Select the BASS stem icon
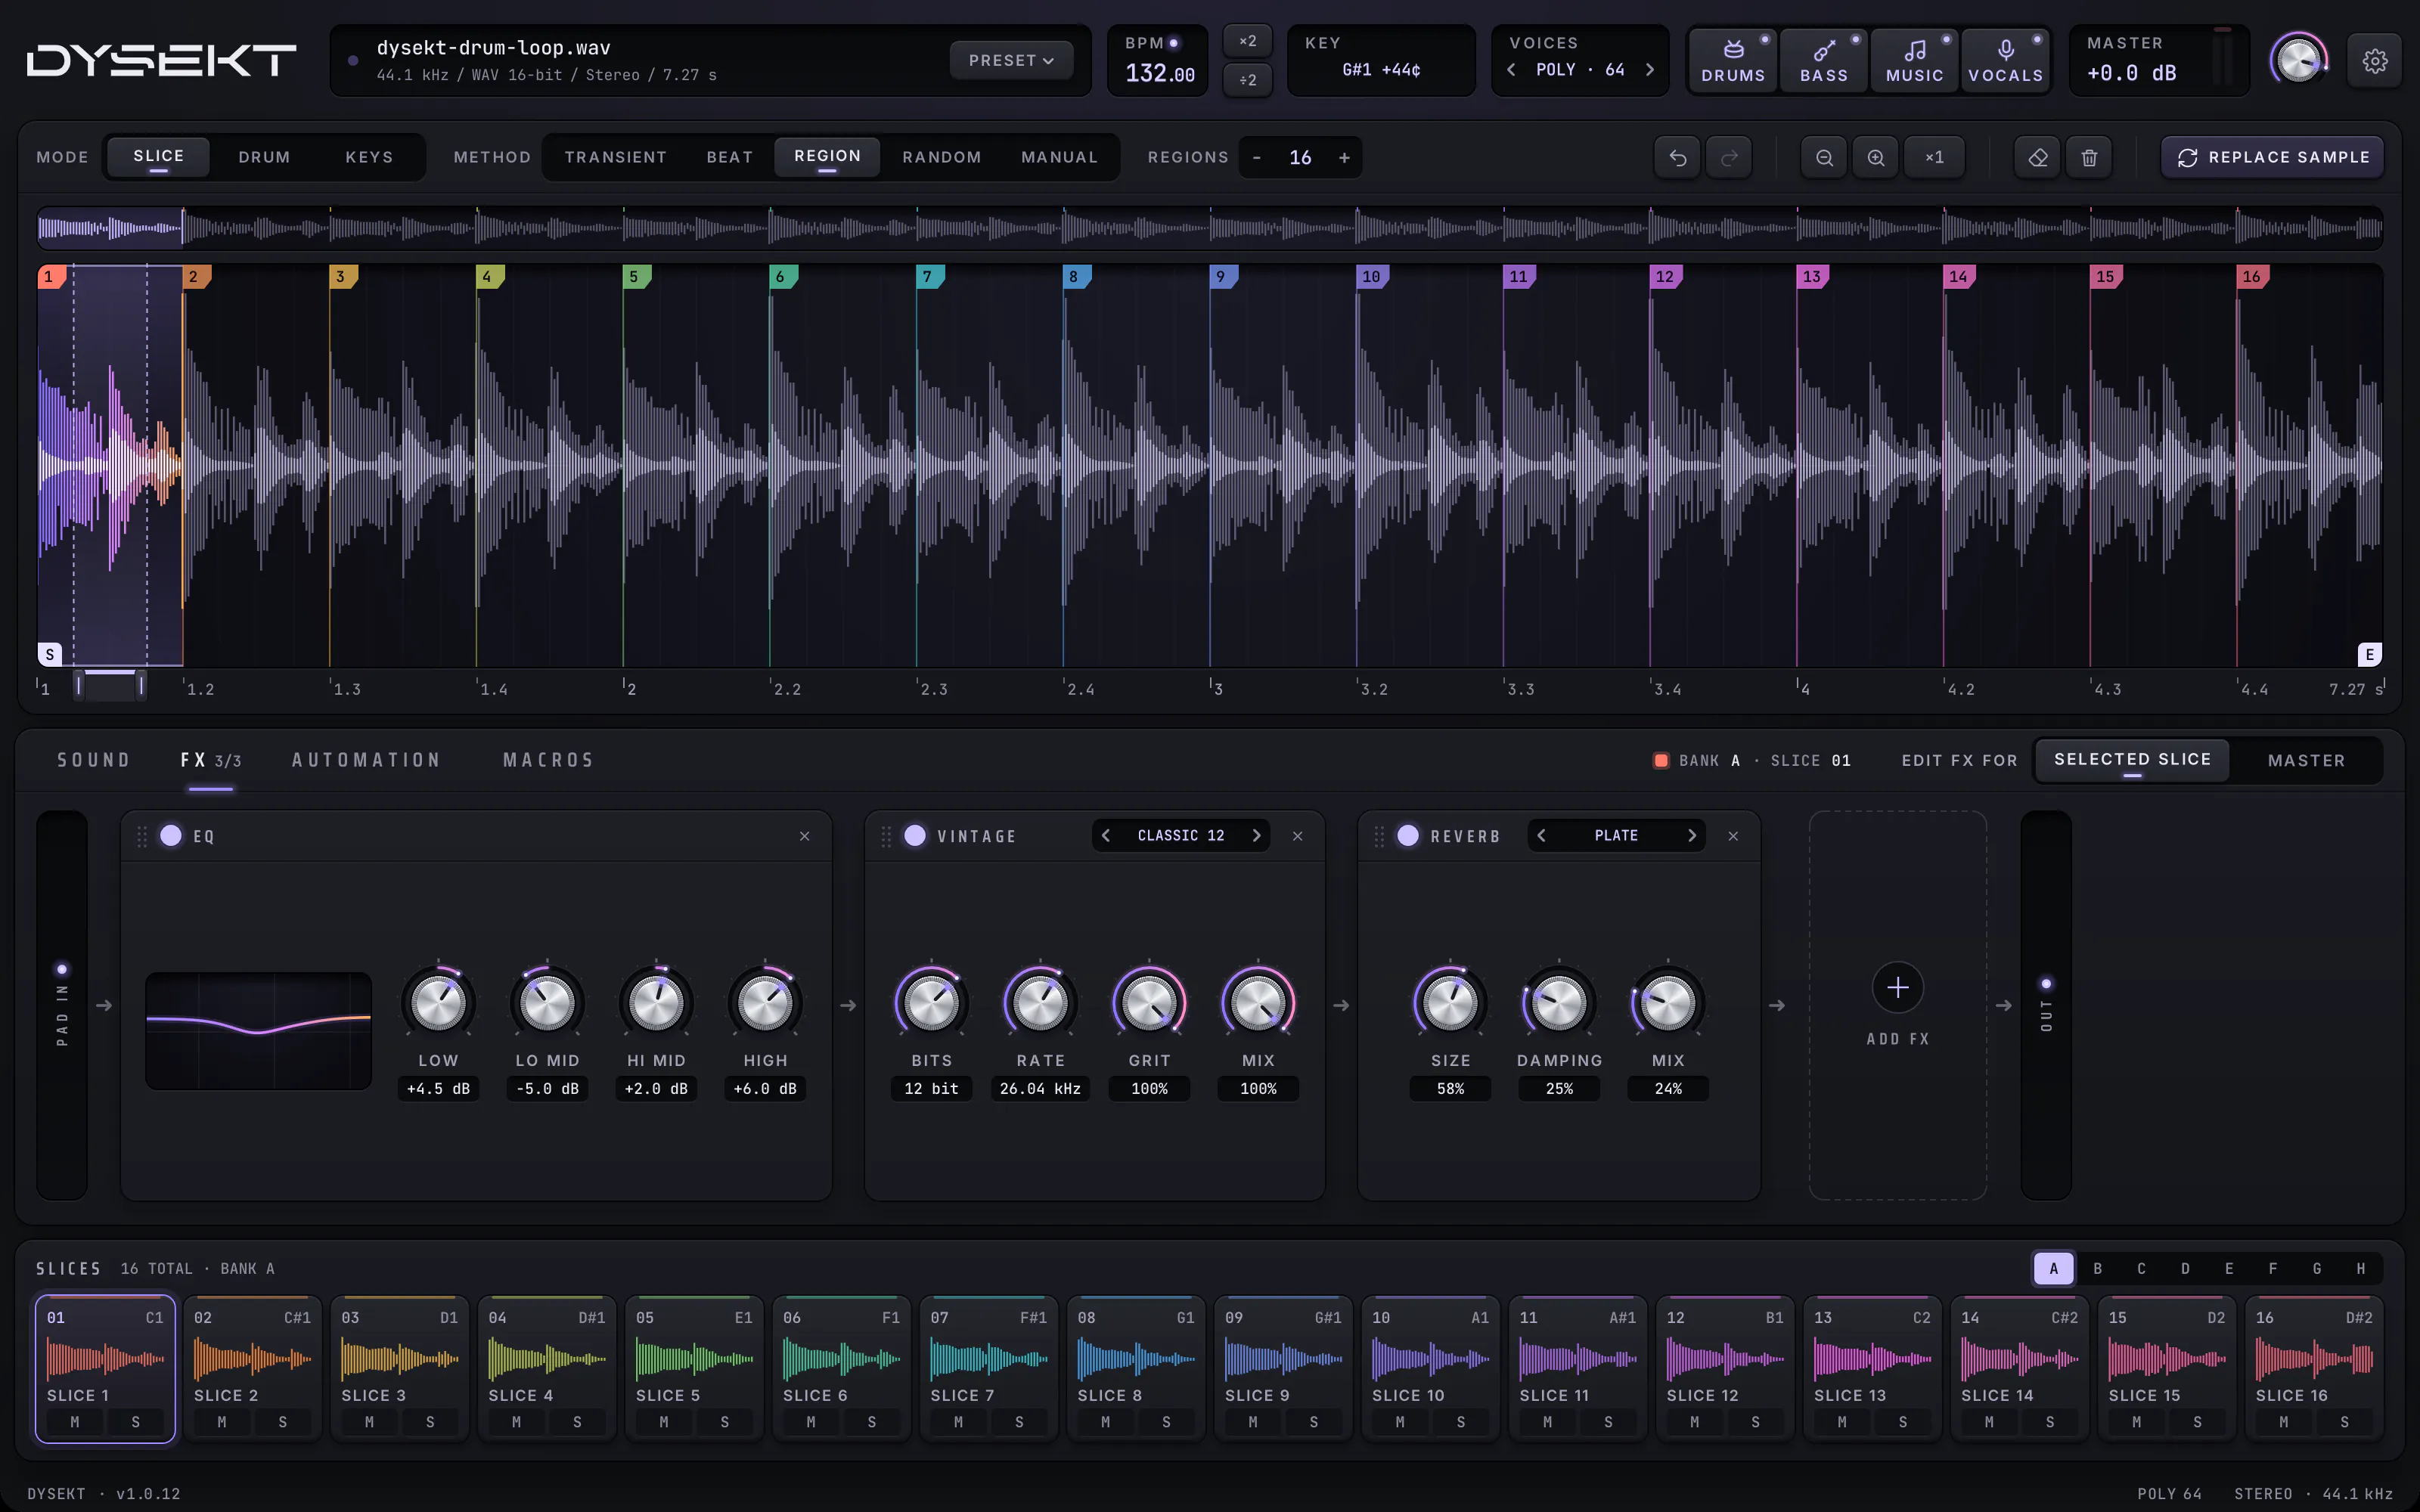The image size is (2420, 1512). (1824, 61)
